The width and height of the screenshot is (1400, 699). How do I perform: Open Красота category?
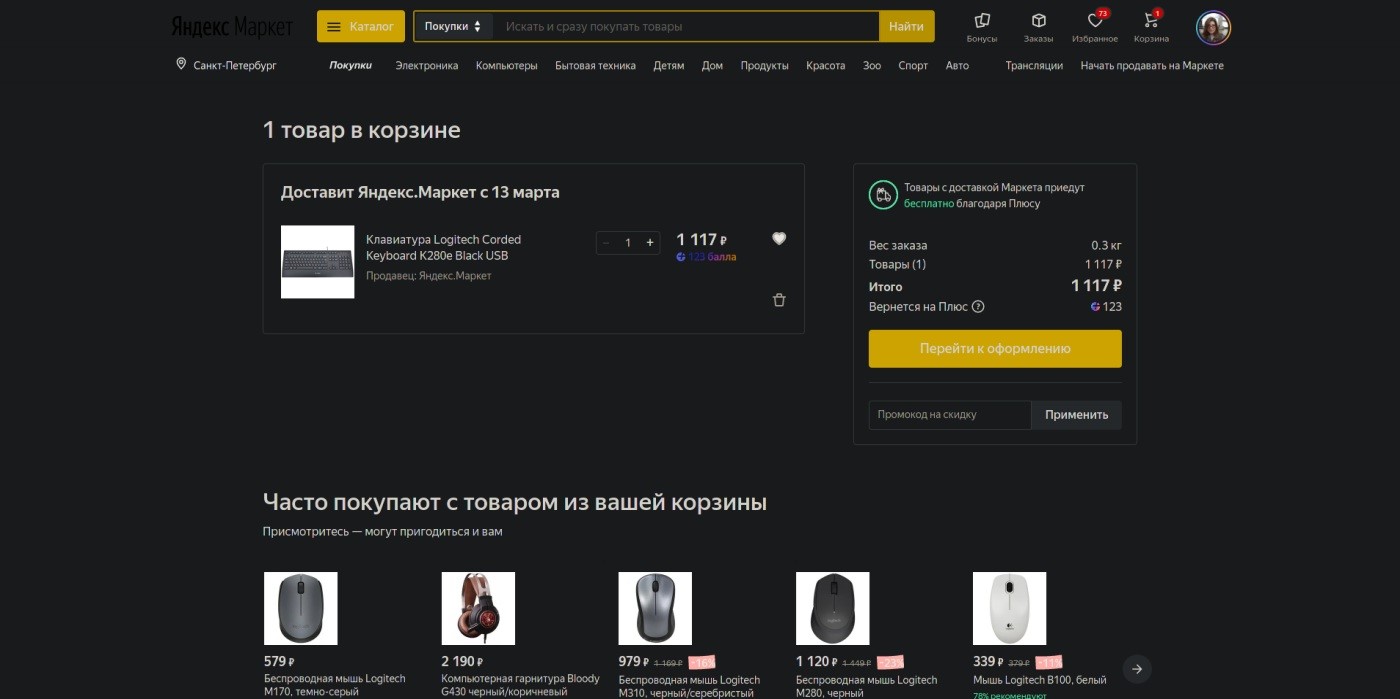(x=826, y=65)
